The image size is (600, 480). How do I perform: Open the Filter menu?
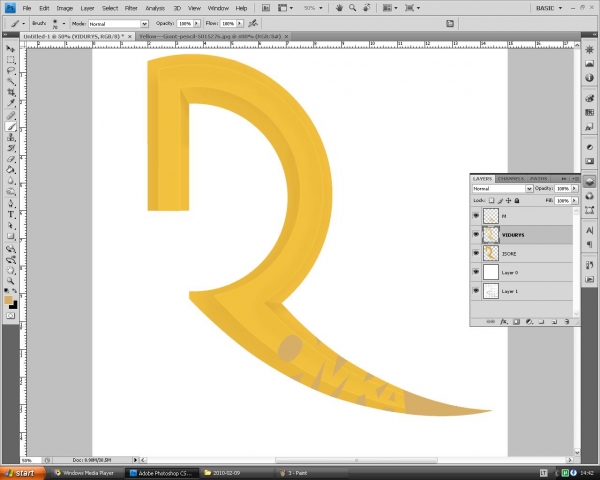[131, 8]
